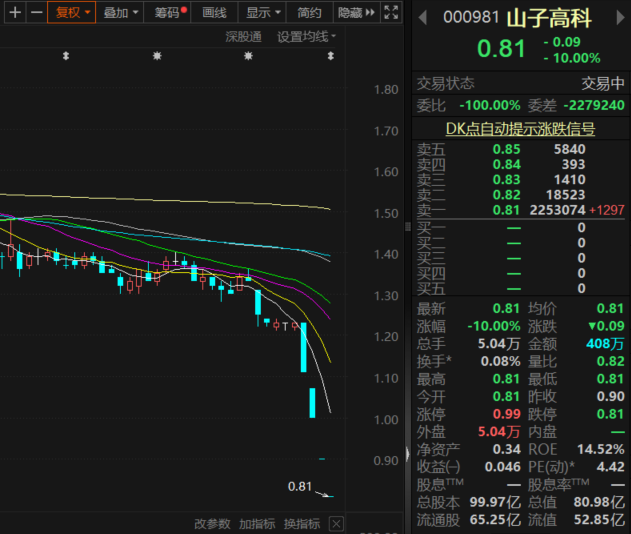Screen dimensions: 631x534
Task: Click the 卖四 price 0.84
Action: pyautogui.click(x=506, y=164)
